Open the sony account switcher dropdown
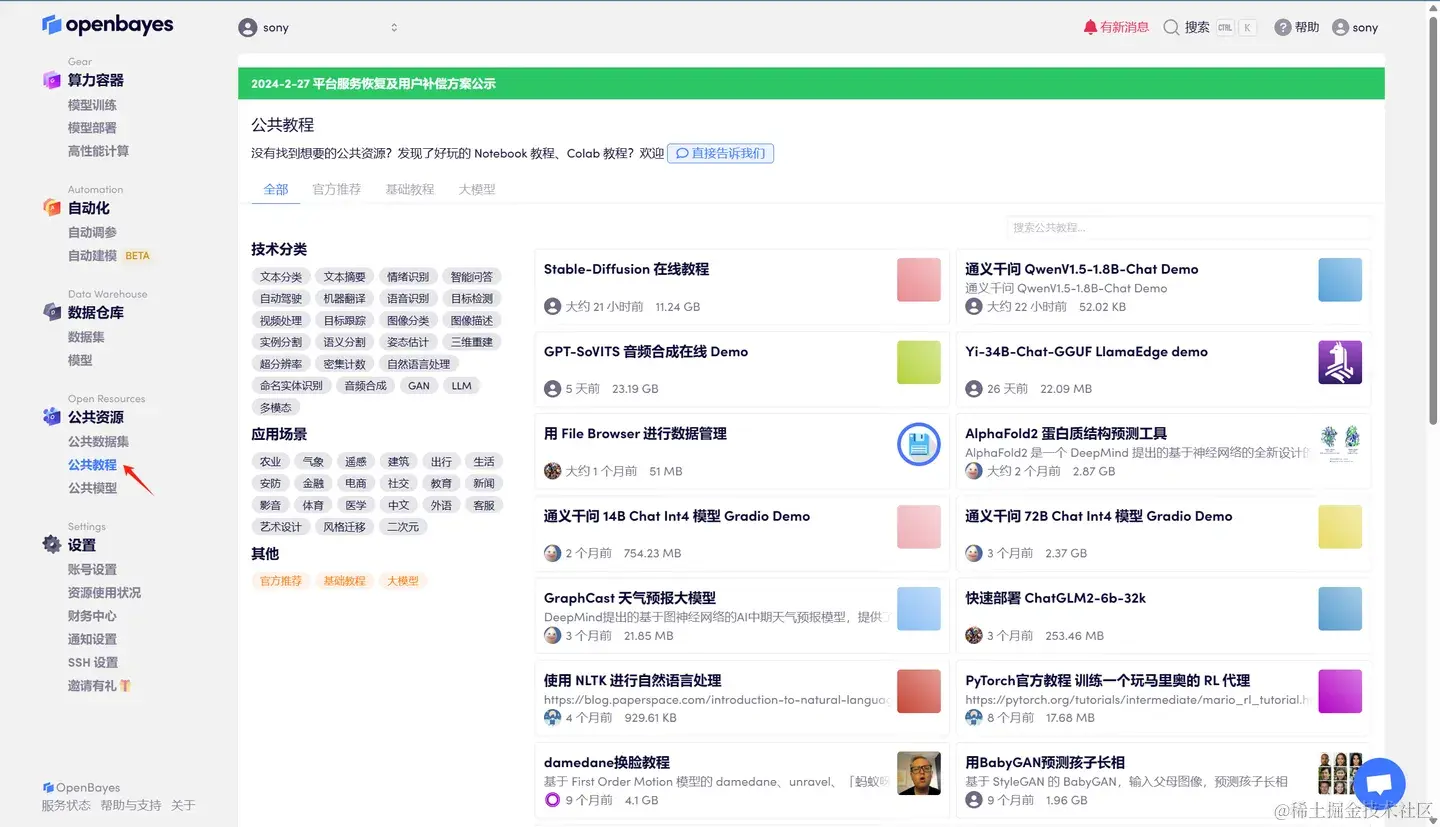 click(x=318, y=28)
